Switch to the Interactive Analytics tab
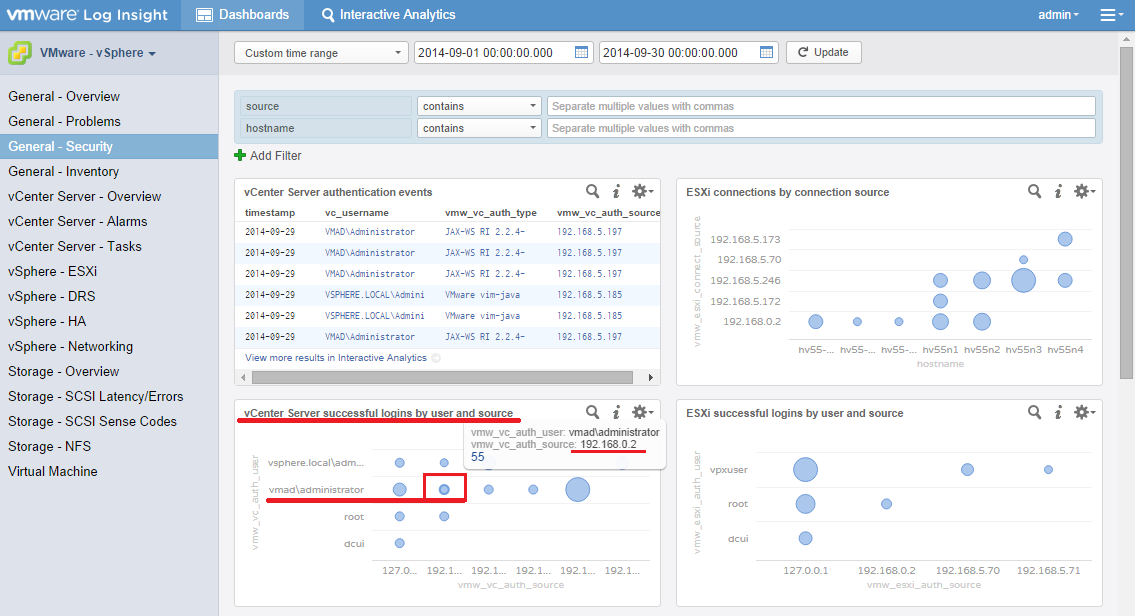The image size is (1135, 616). 388,15
